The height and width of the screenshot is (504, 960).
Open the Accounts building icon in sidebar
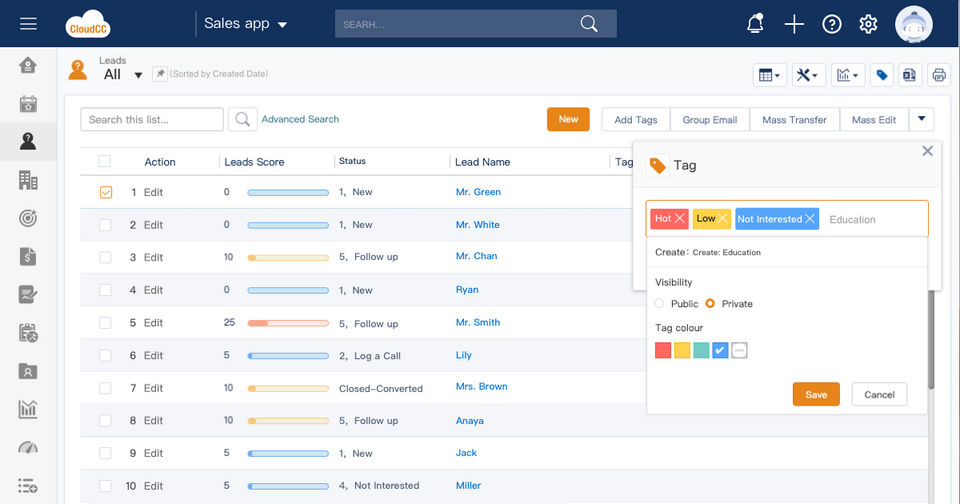coord(28,180)
